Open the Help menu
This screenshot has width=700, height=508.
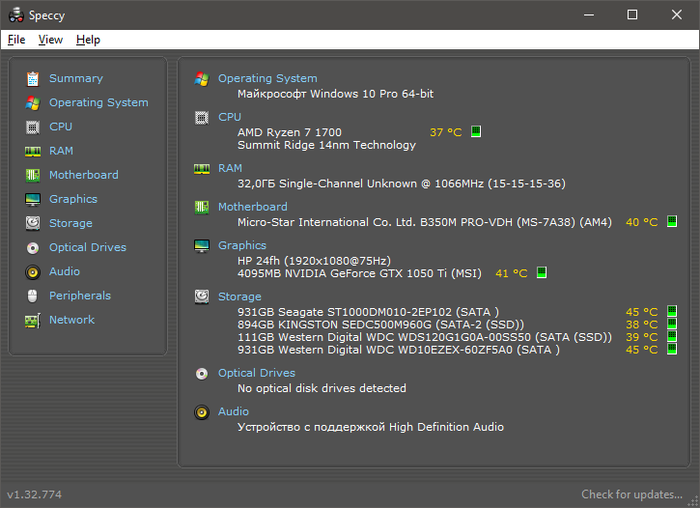click(x=88, y=40)
